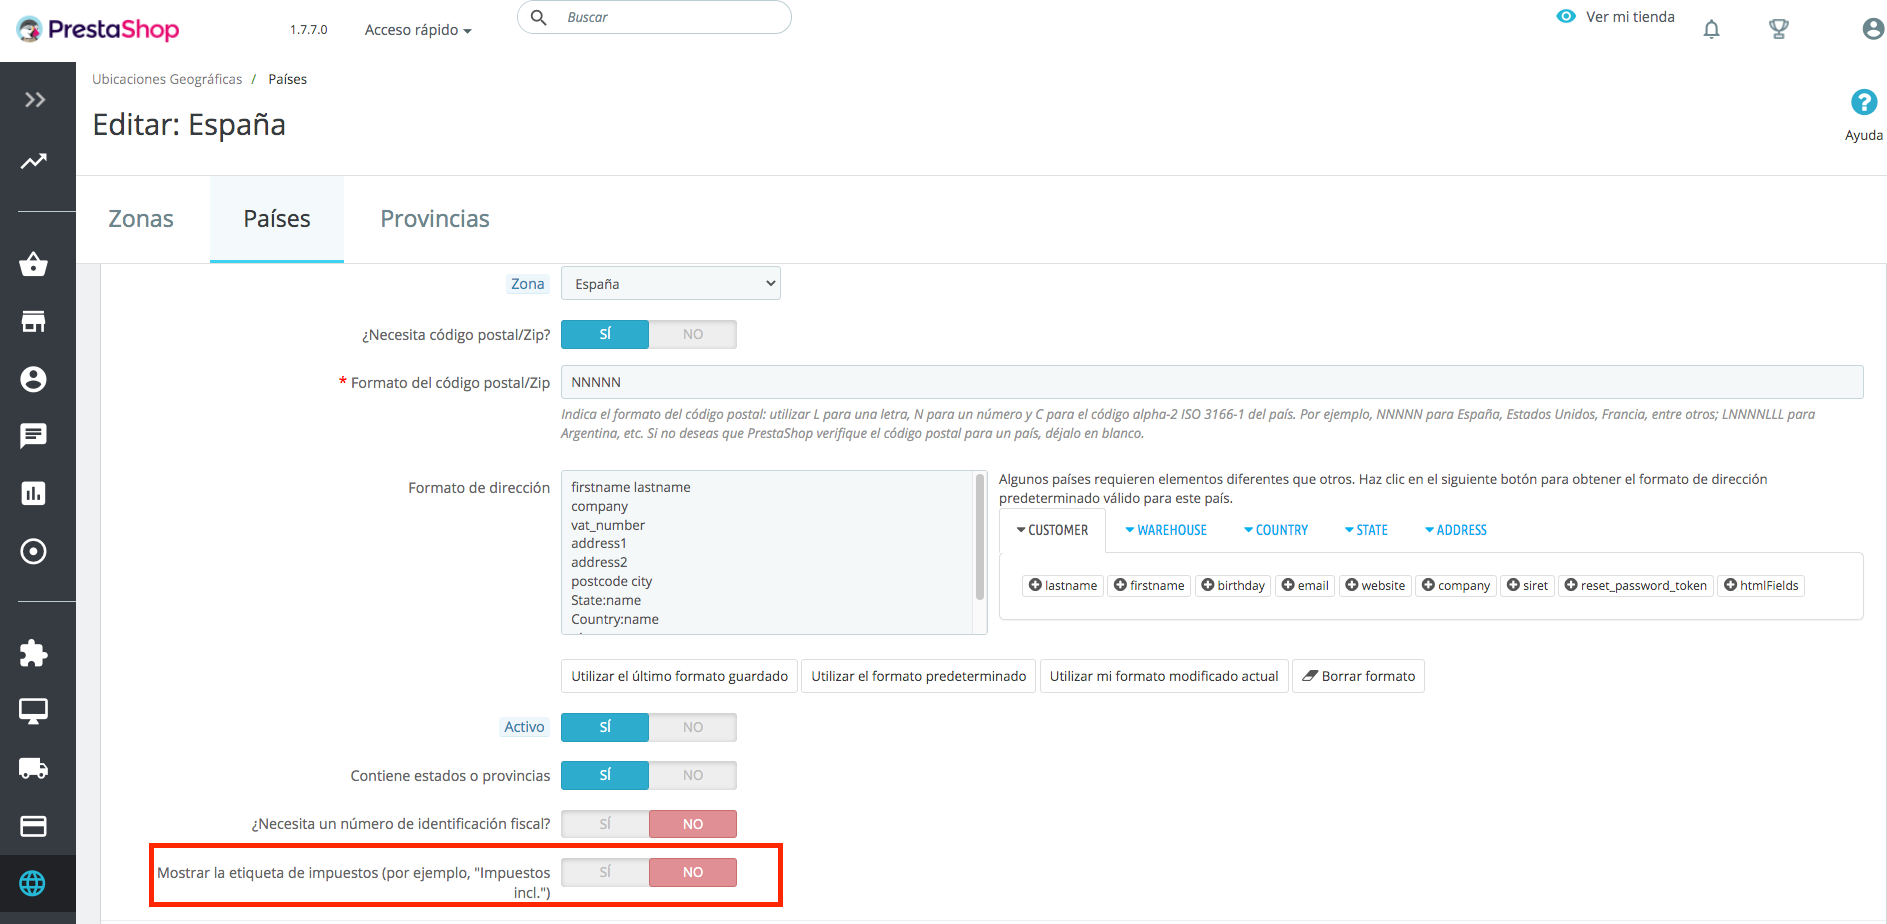The height and width of the screenshot is (924, 1887).
Task: Click Utilizar mi formato modificado actual
Action: tap(1164, 676)
